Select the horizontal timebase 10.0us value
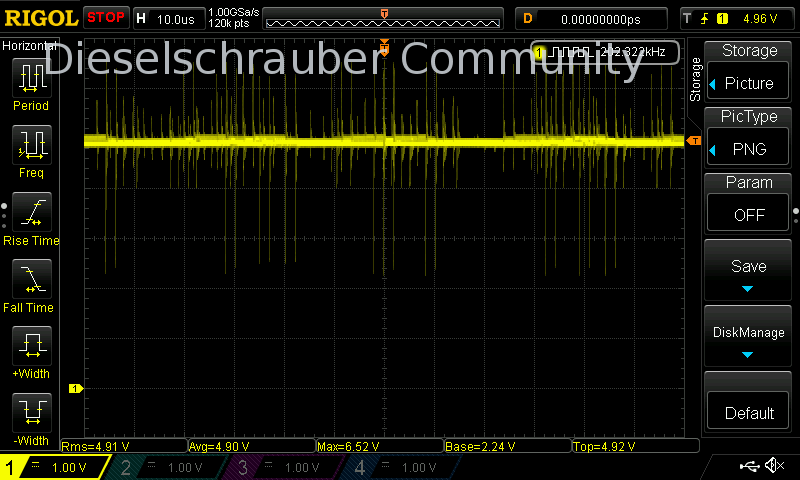 pyautogui.click(x=176, y=19)
